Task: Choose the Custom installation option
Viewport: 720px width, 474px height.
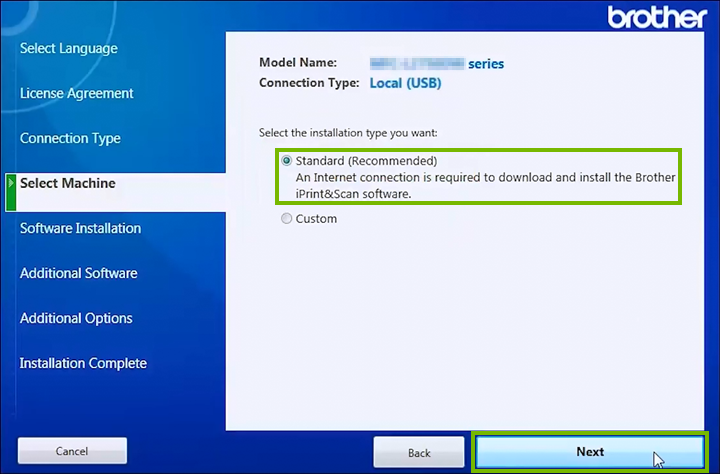Action: click(x=287, y=219)
